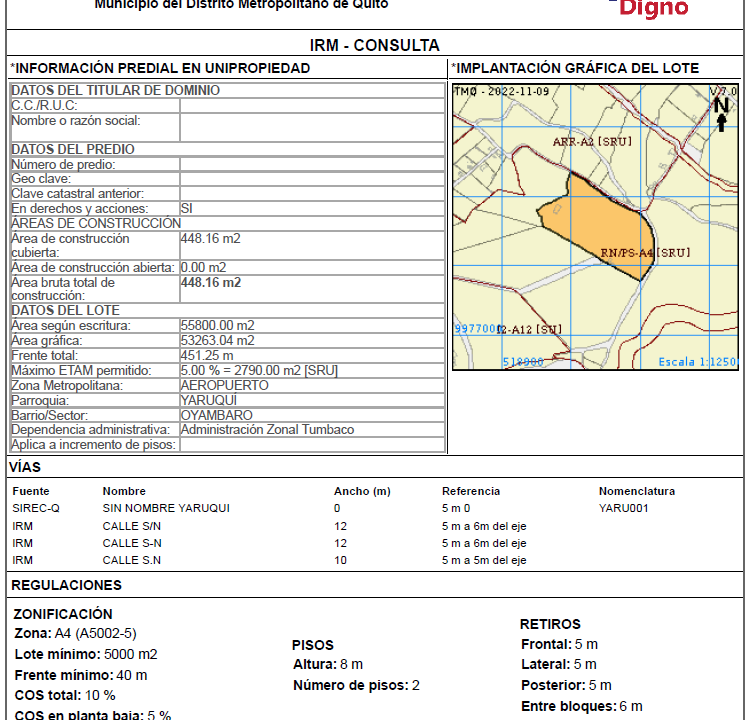Click the Aplica a incremento de pisos value cell
750x720 pixels.
coord(312,445)
